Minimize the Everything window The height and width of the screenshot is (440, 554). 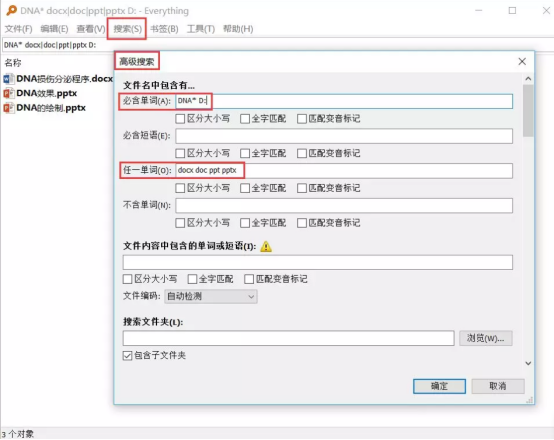click(x=479, y=11)
